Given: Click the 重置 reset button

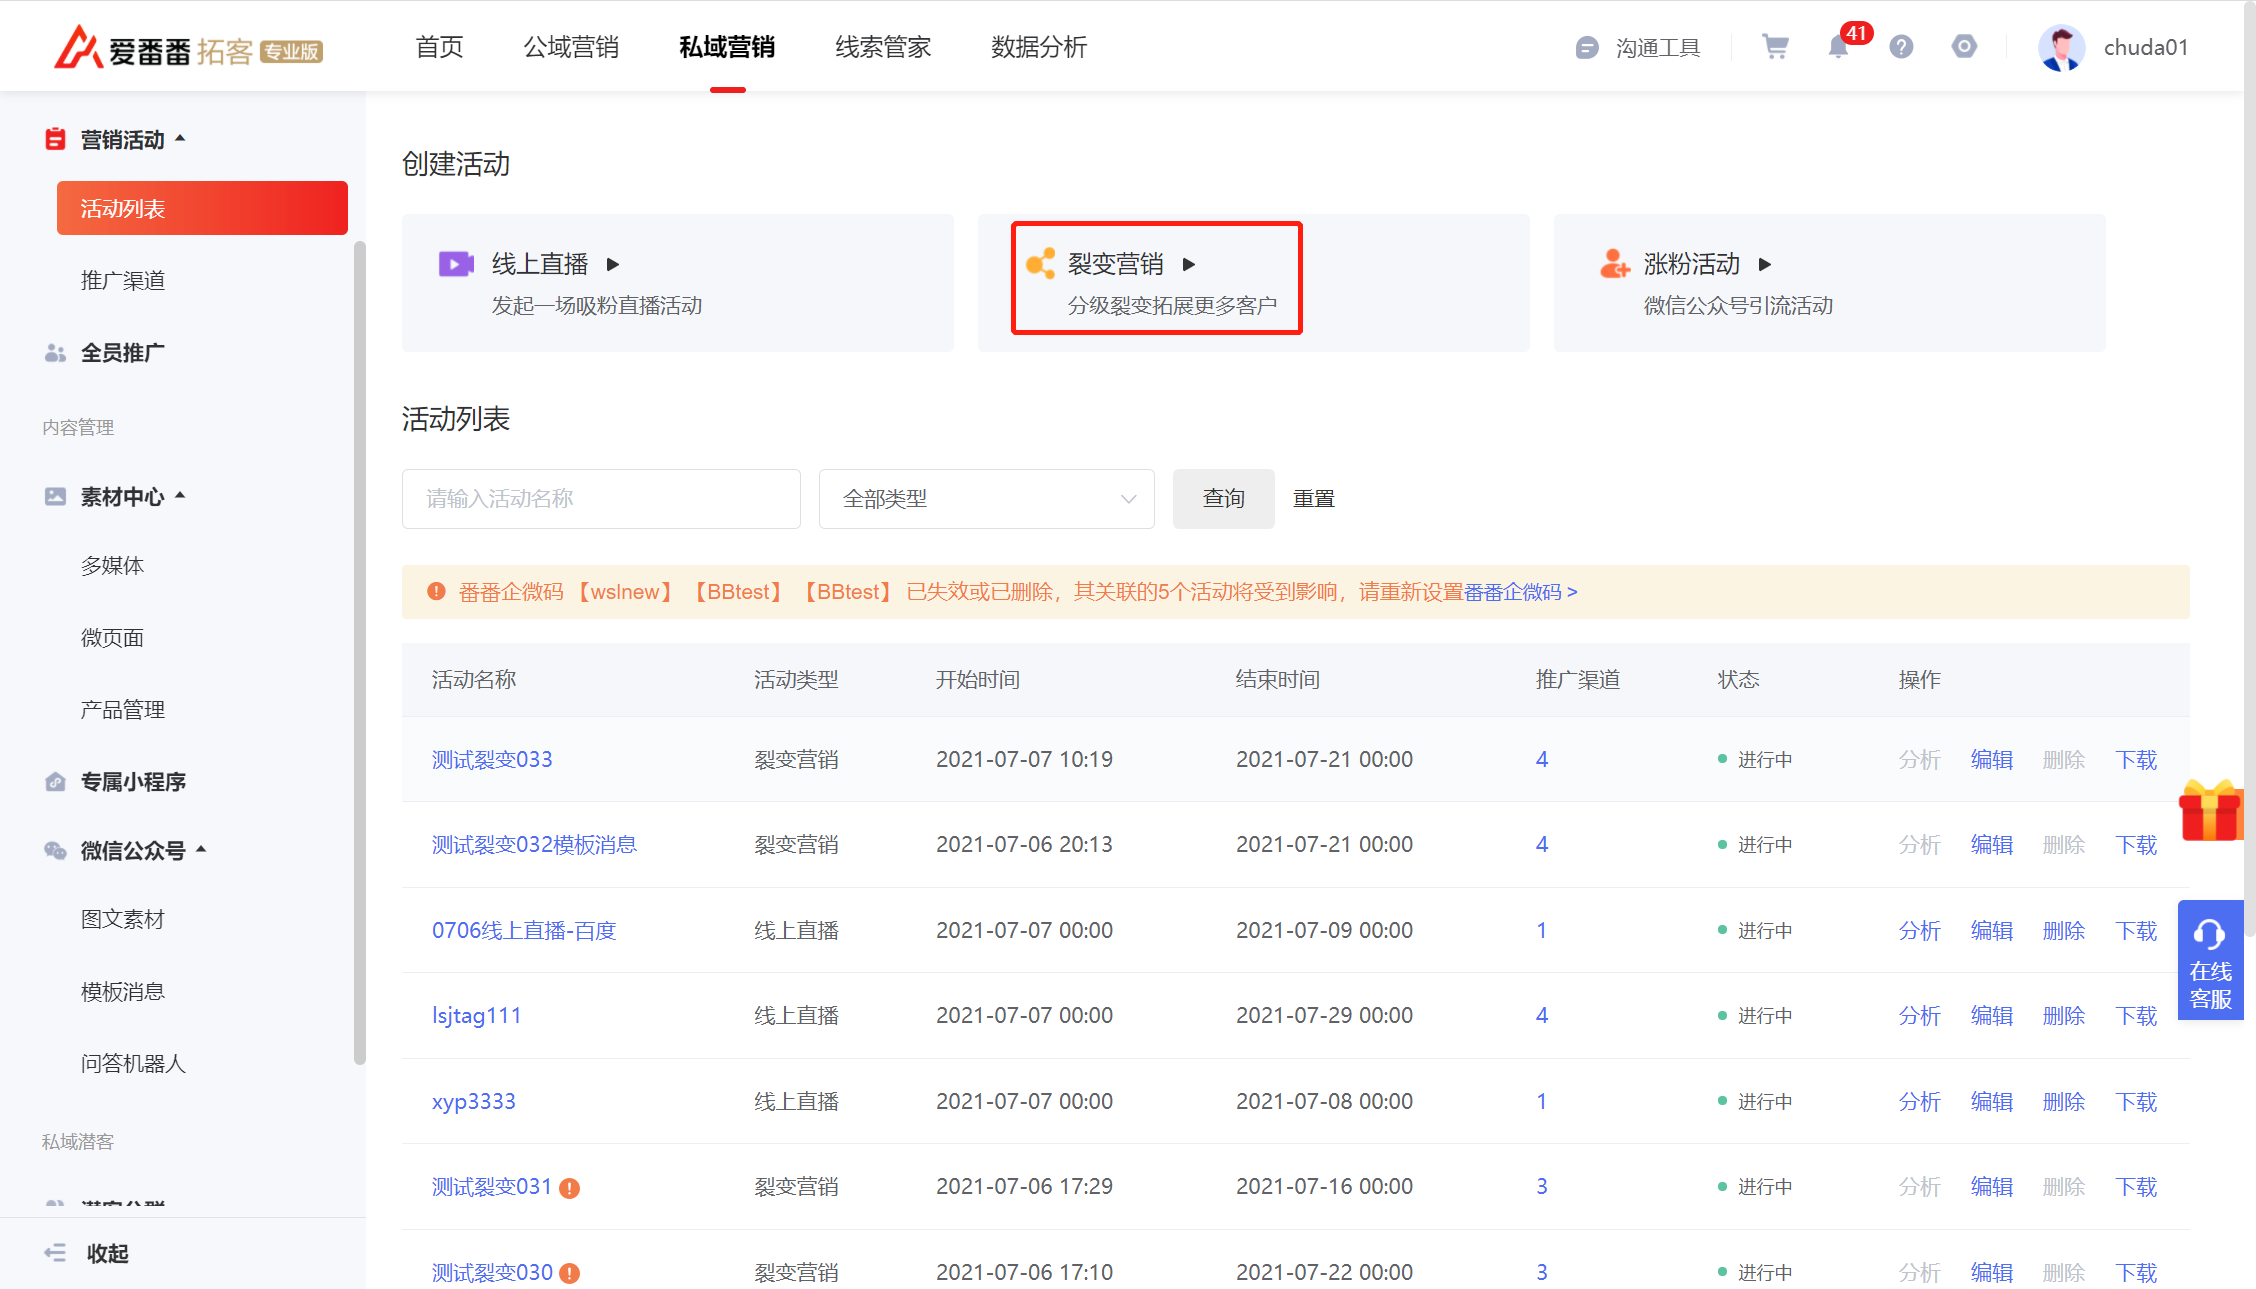Looking at the screenshot, I should (x=1314, y=499).
